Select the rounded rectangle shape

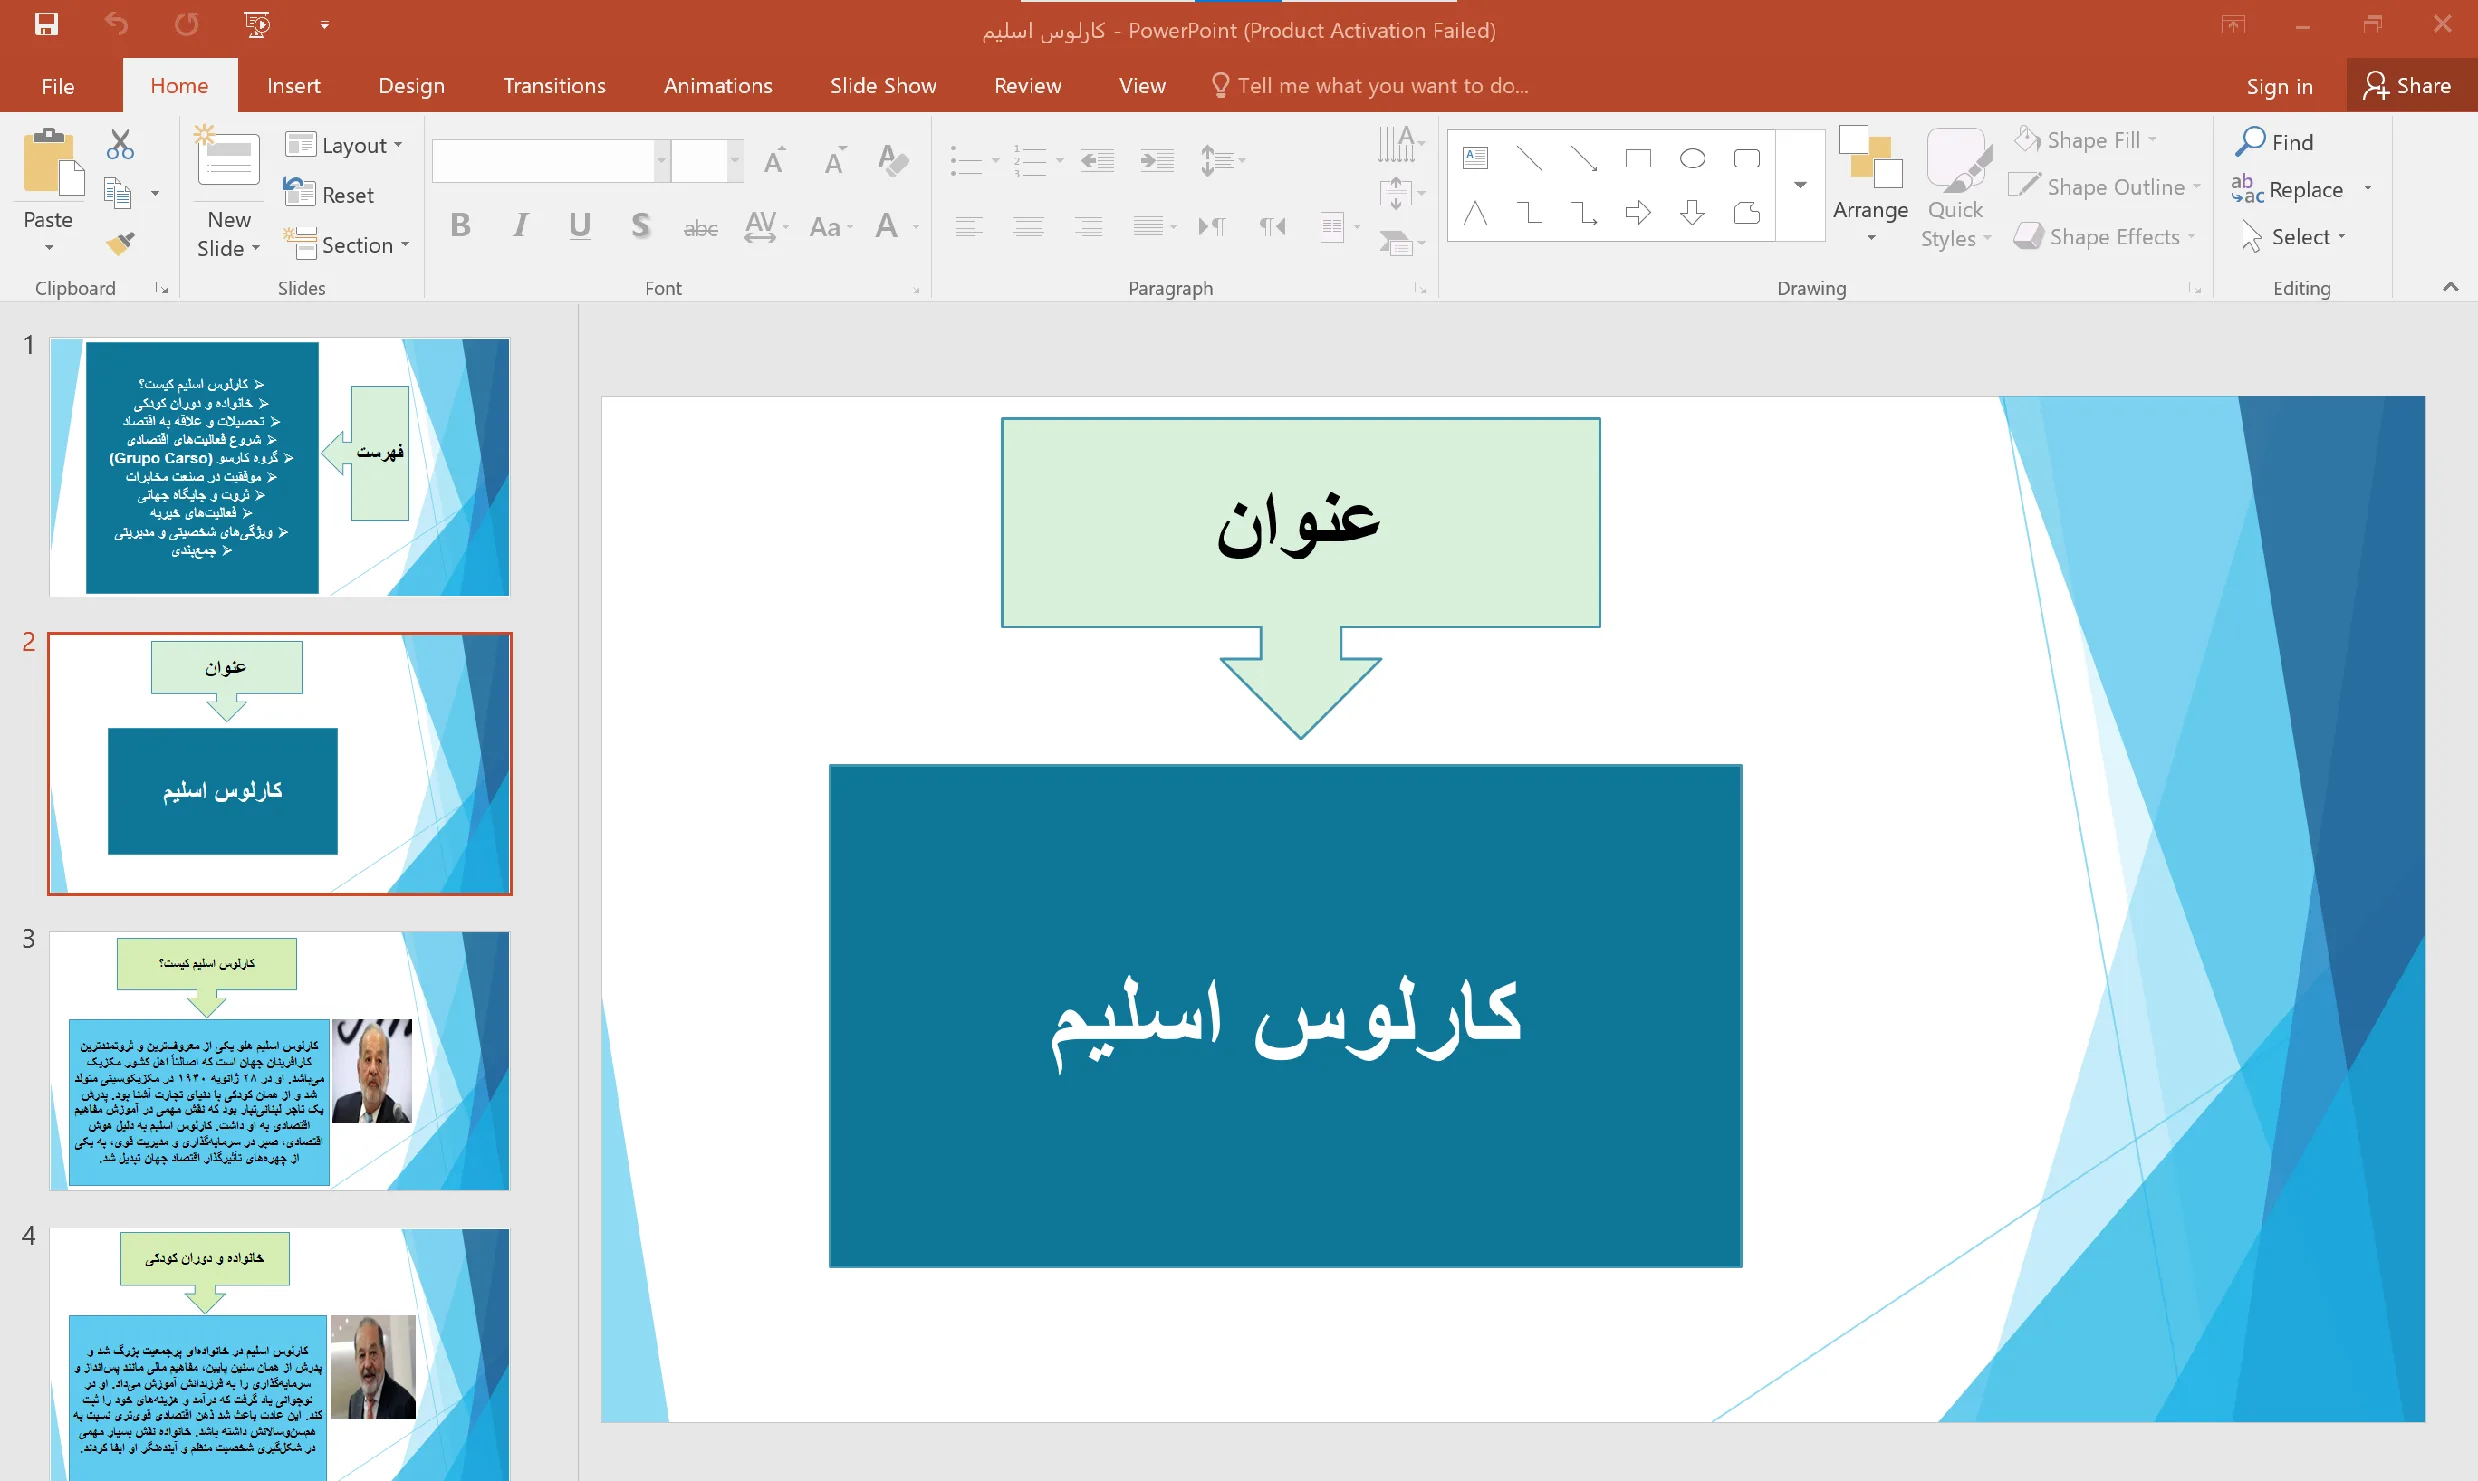[1747, 158]
